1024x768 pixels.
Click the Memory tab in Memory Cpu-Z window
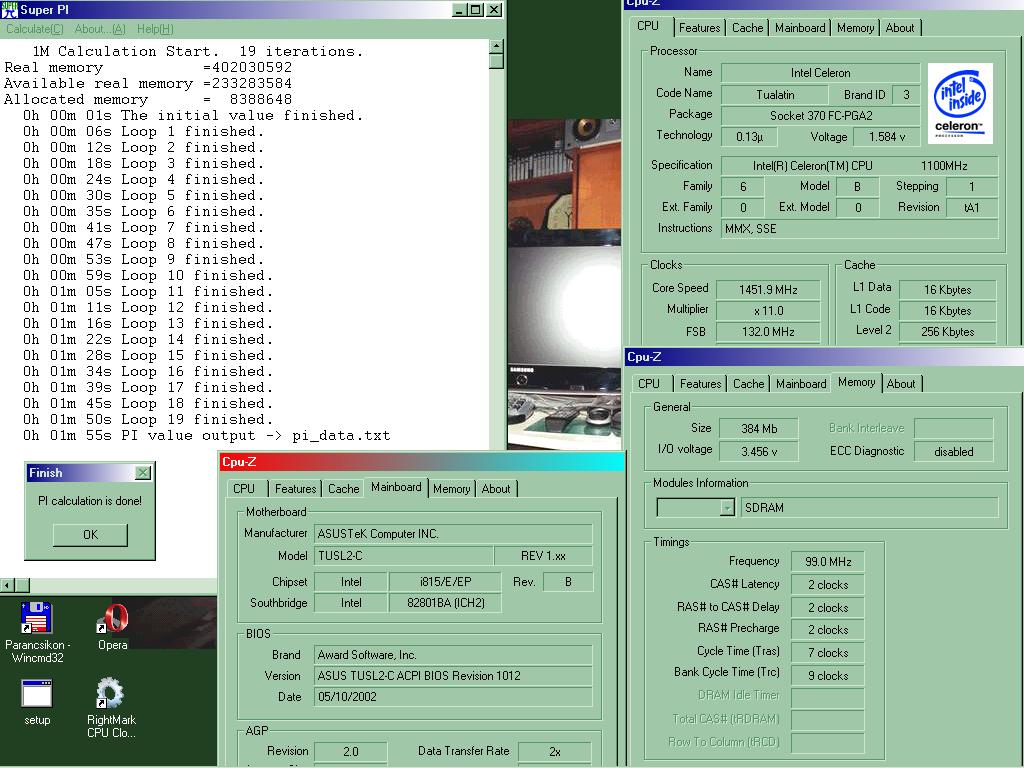856,382
